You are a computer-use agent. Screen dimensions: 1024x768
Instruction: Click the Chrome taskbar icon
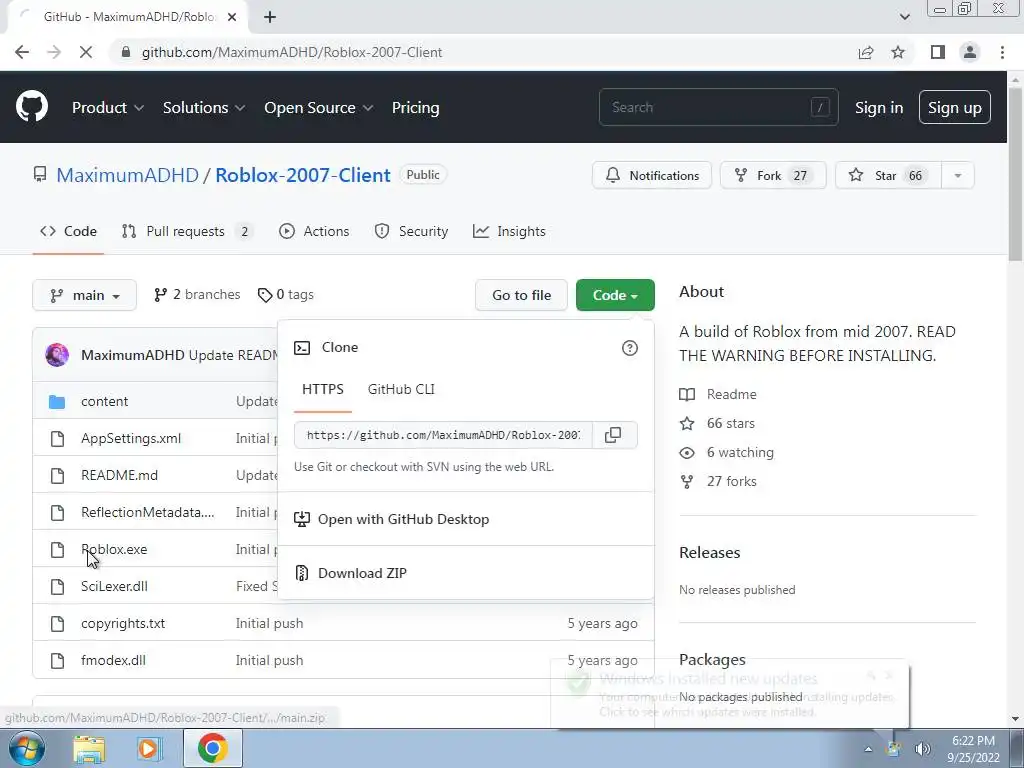(213, 748)
